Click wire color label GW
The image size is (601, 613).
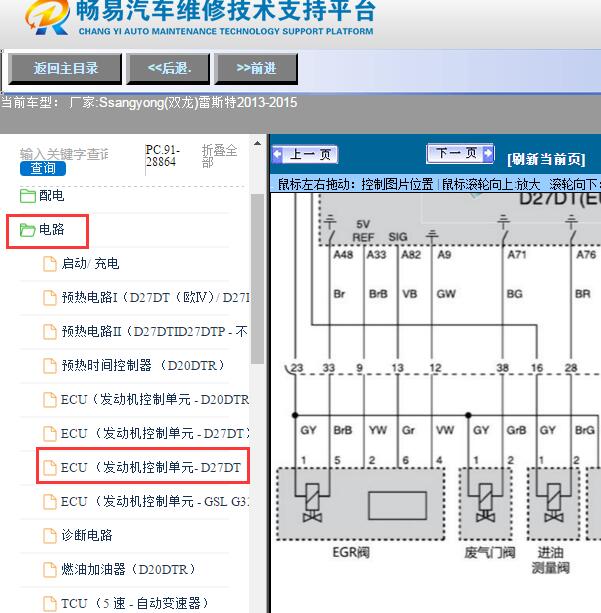click(446, 294)
